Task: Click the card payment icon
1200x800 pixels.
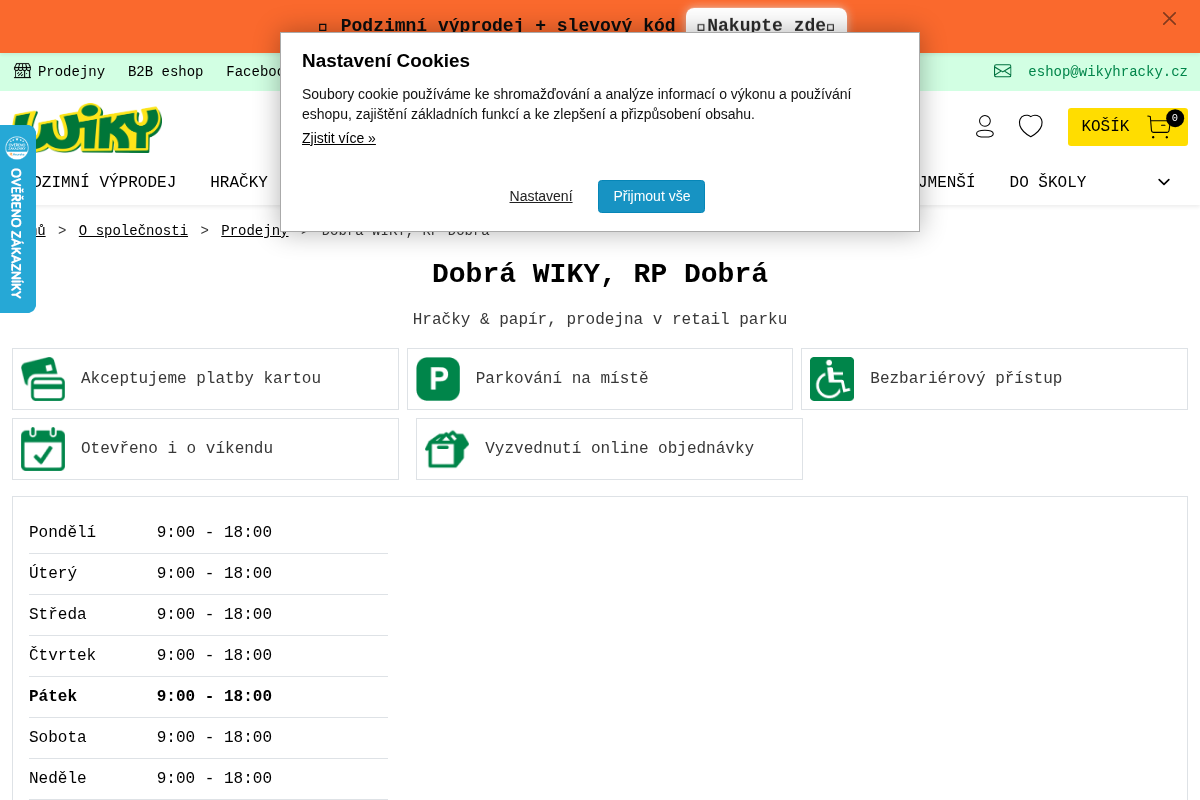Action: tap(43, 379)
